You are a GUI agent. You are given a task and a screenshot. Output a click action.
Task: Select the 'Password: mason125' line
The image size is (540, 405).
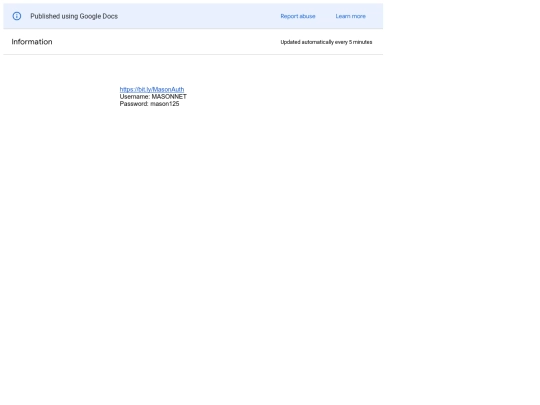pos(149,104)
